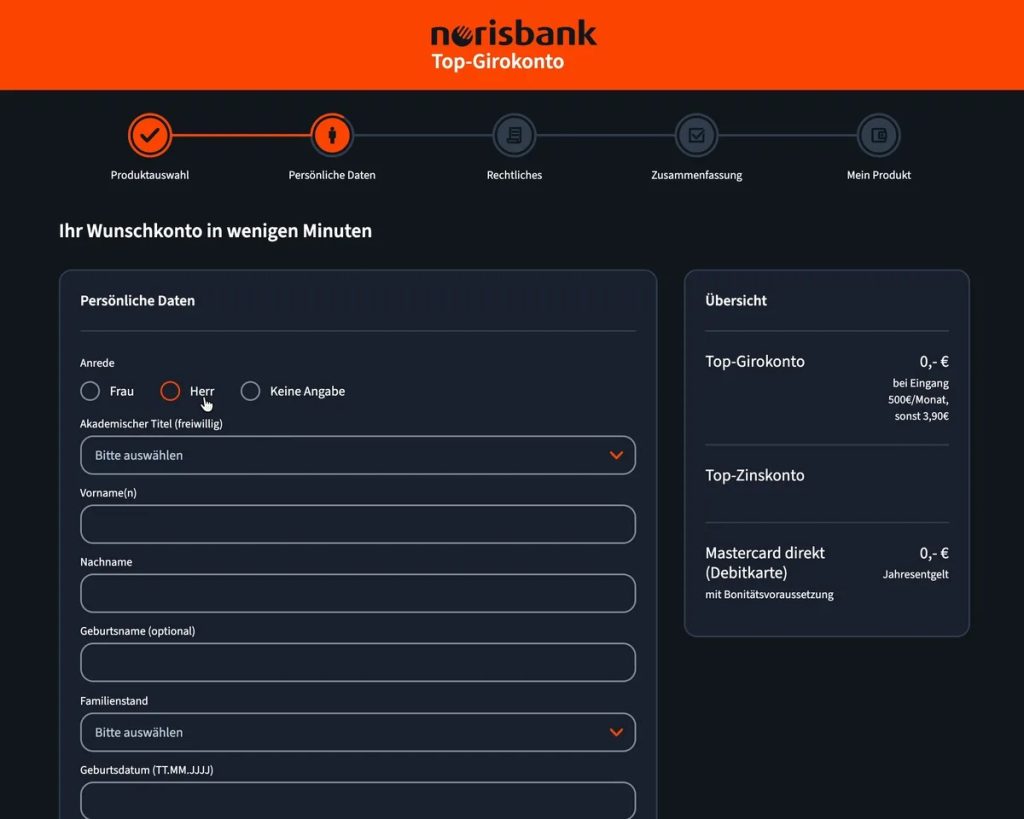This screenshot has height=819, width=1024.
Task: Select the Herr radio button
Action: coord(170,391)
